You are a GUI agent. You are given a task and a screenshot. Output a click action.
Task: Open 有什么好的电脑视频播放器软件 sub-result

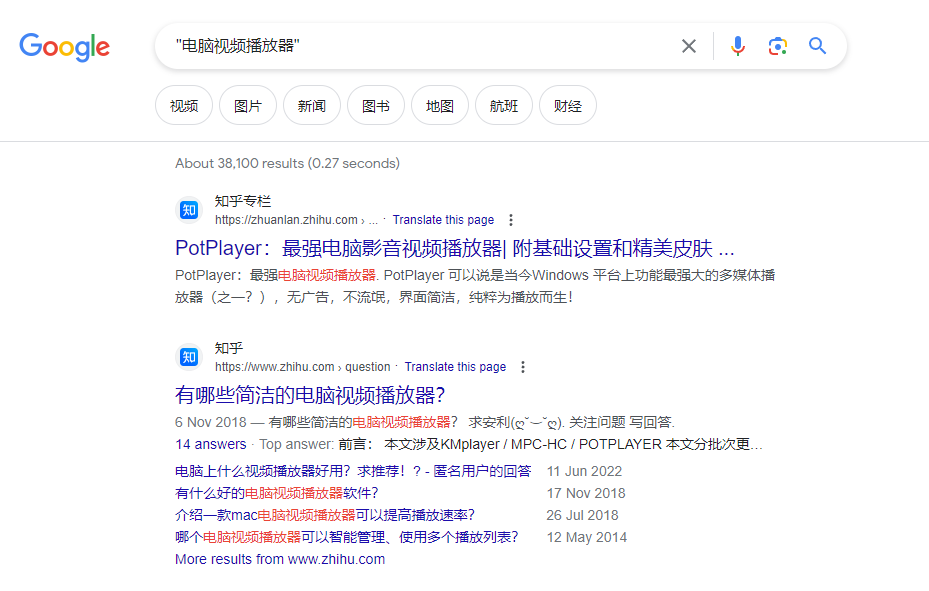point(276,493)
